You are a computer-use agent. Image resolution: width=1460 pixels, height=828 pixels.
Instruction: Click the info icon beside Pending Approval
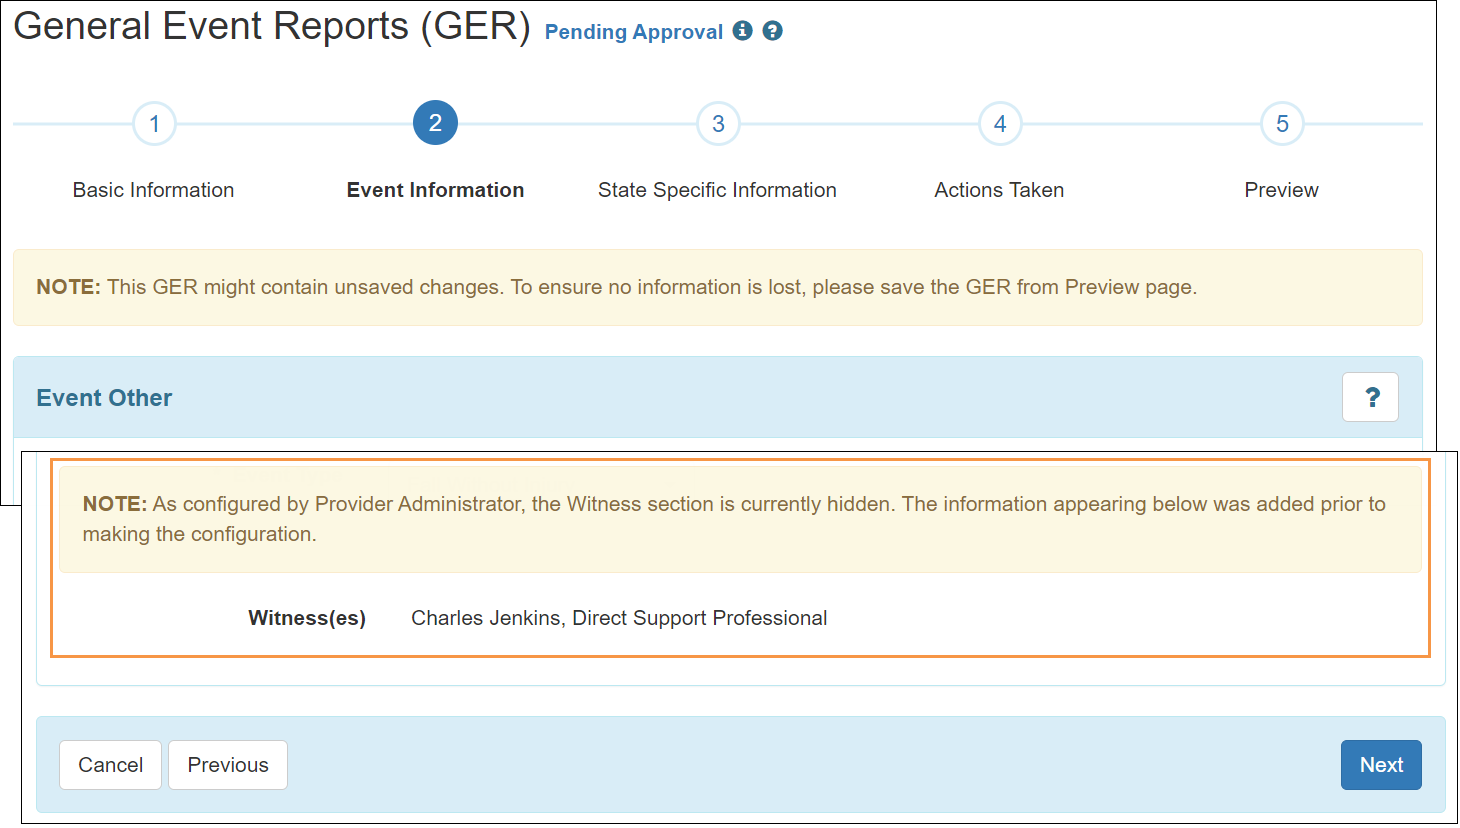(x=742, y=31)
